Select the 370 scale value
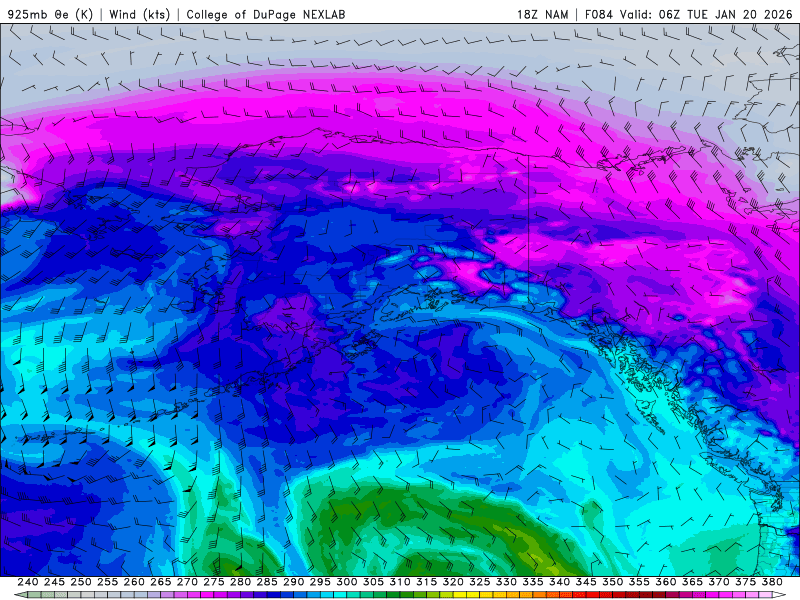 719,582
